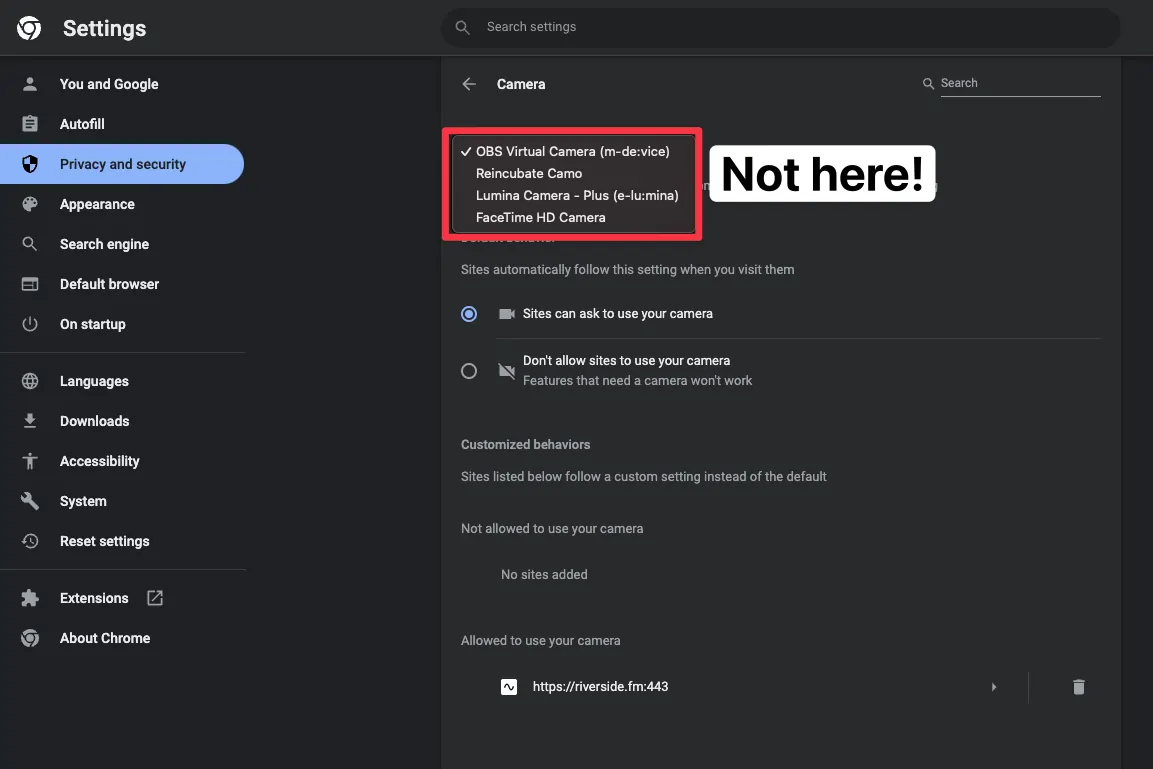Click the power icon beside On startup
1153x769 pixels.
click(29, 323)
